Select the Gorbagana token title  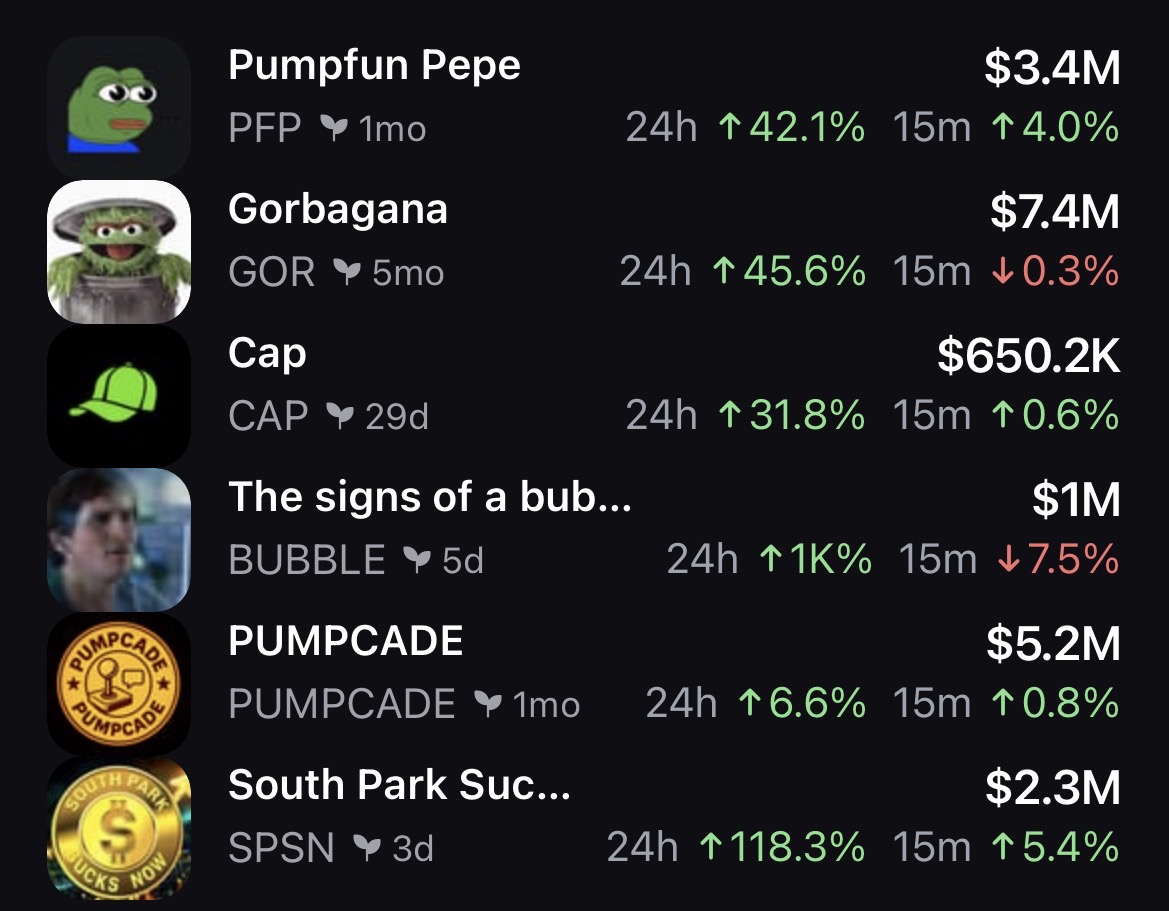337,210
